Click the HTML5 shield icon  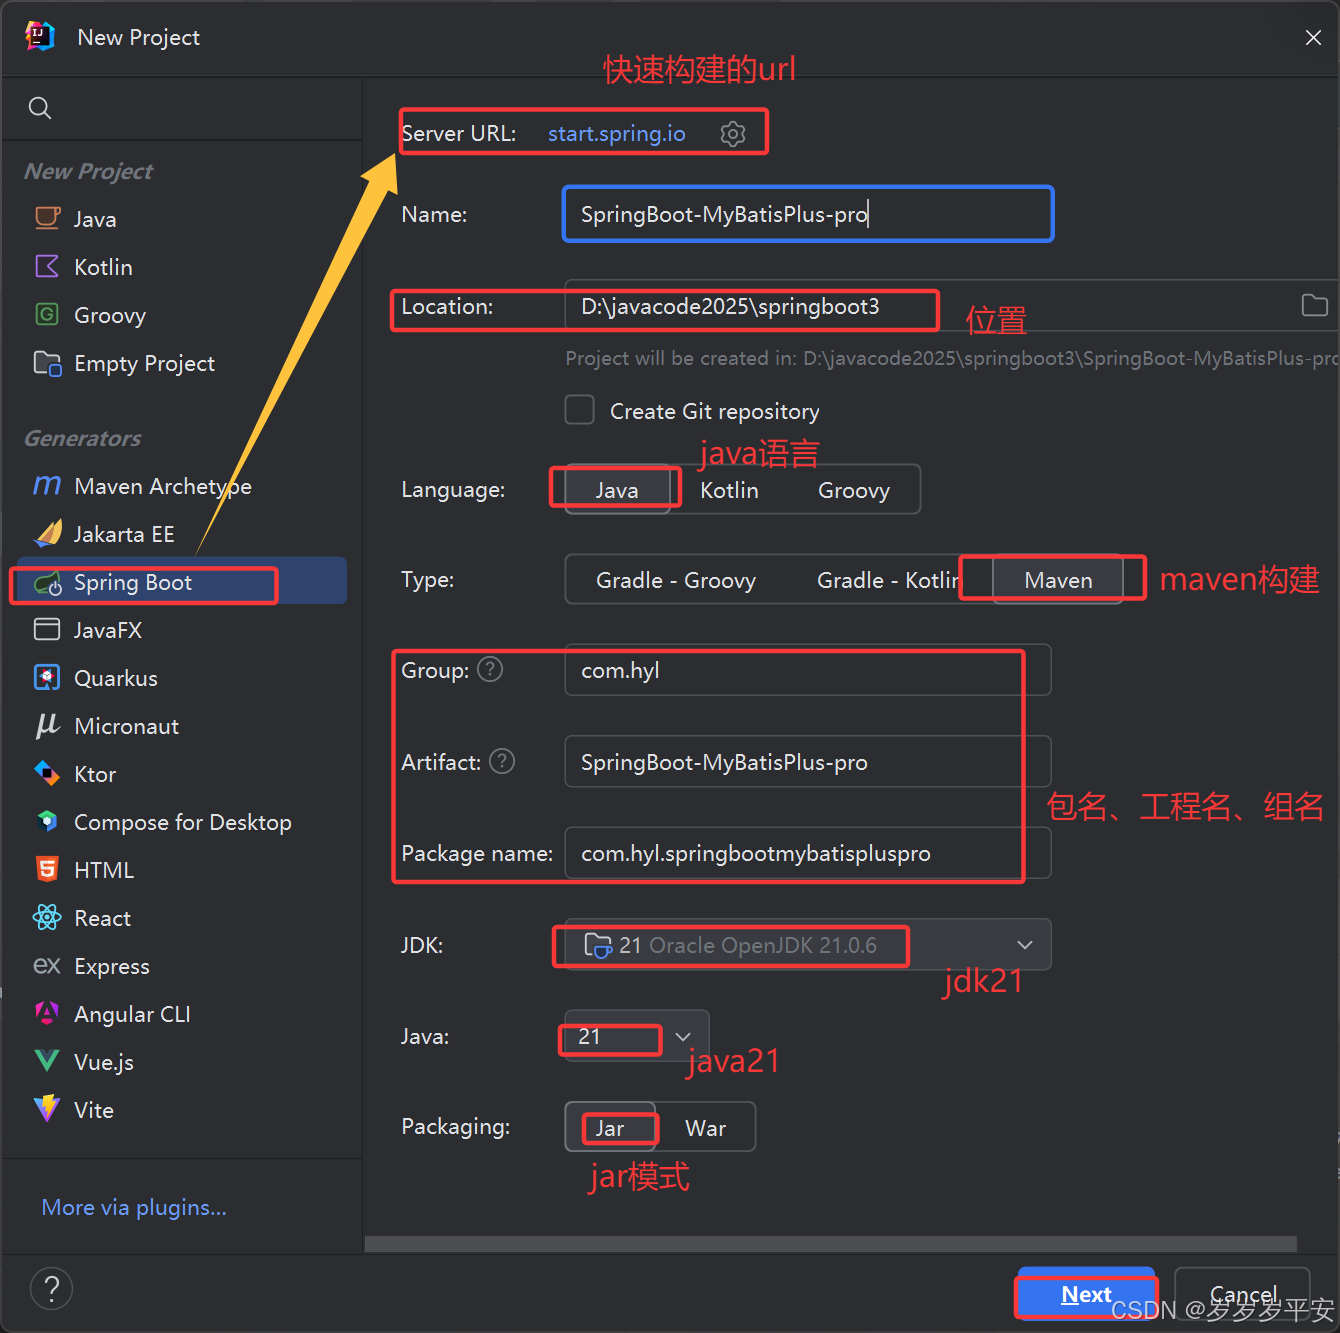47,869
